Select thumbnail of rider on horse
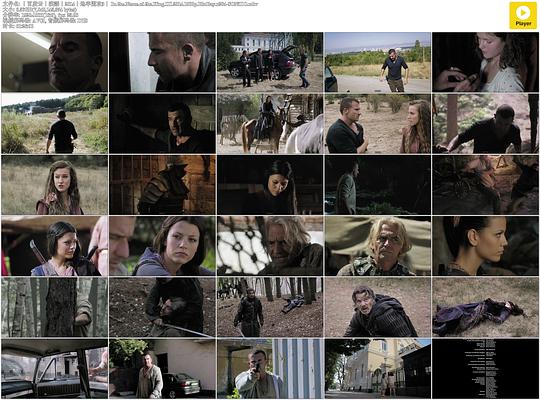This screenshot has height=400, width=540. point(270,124)
